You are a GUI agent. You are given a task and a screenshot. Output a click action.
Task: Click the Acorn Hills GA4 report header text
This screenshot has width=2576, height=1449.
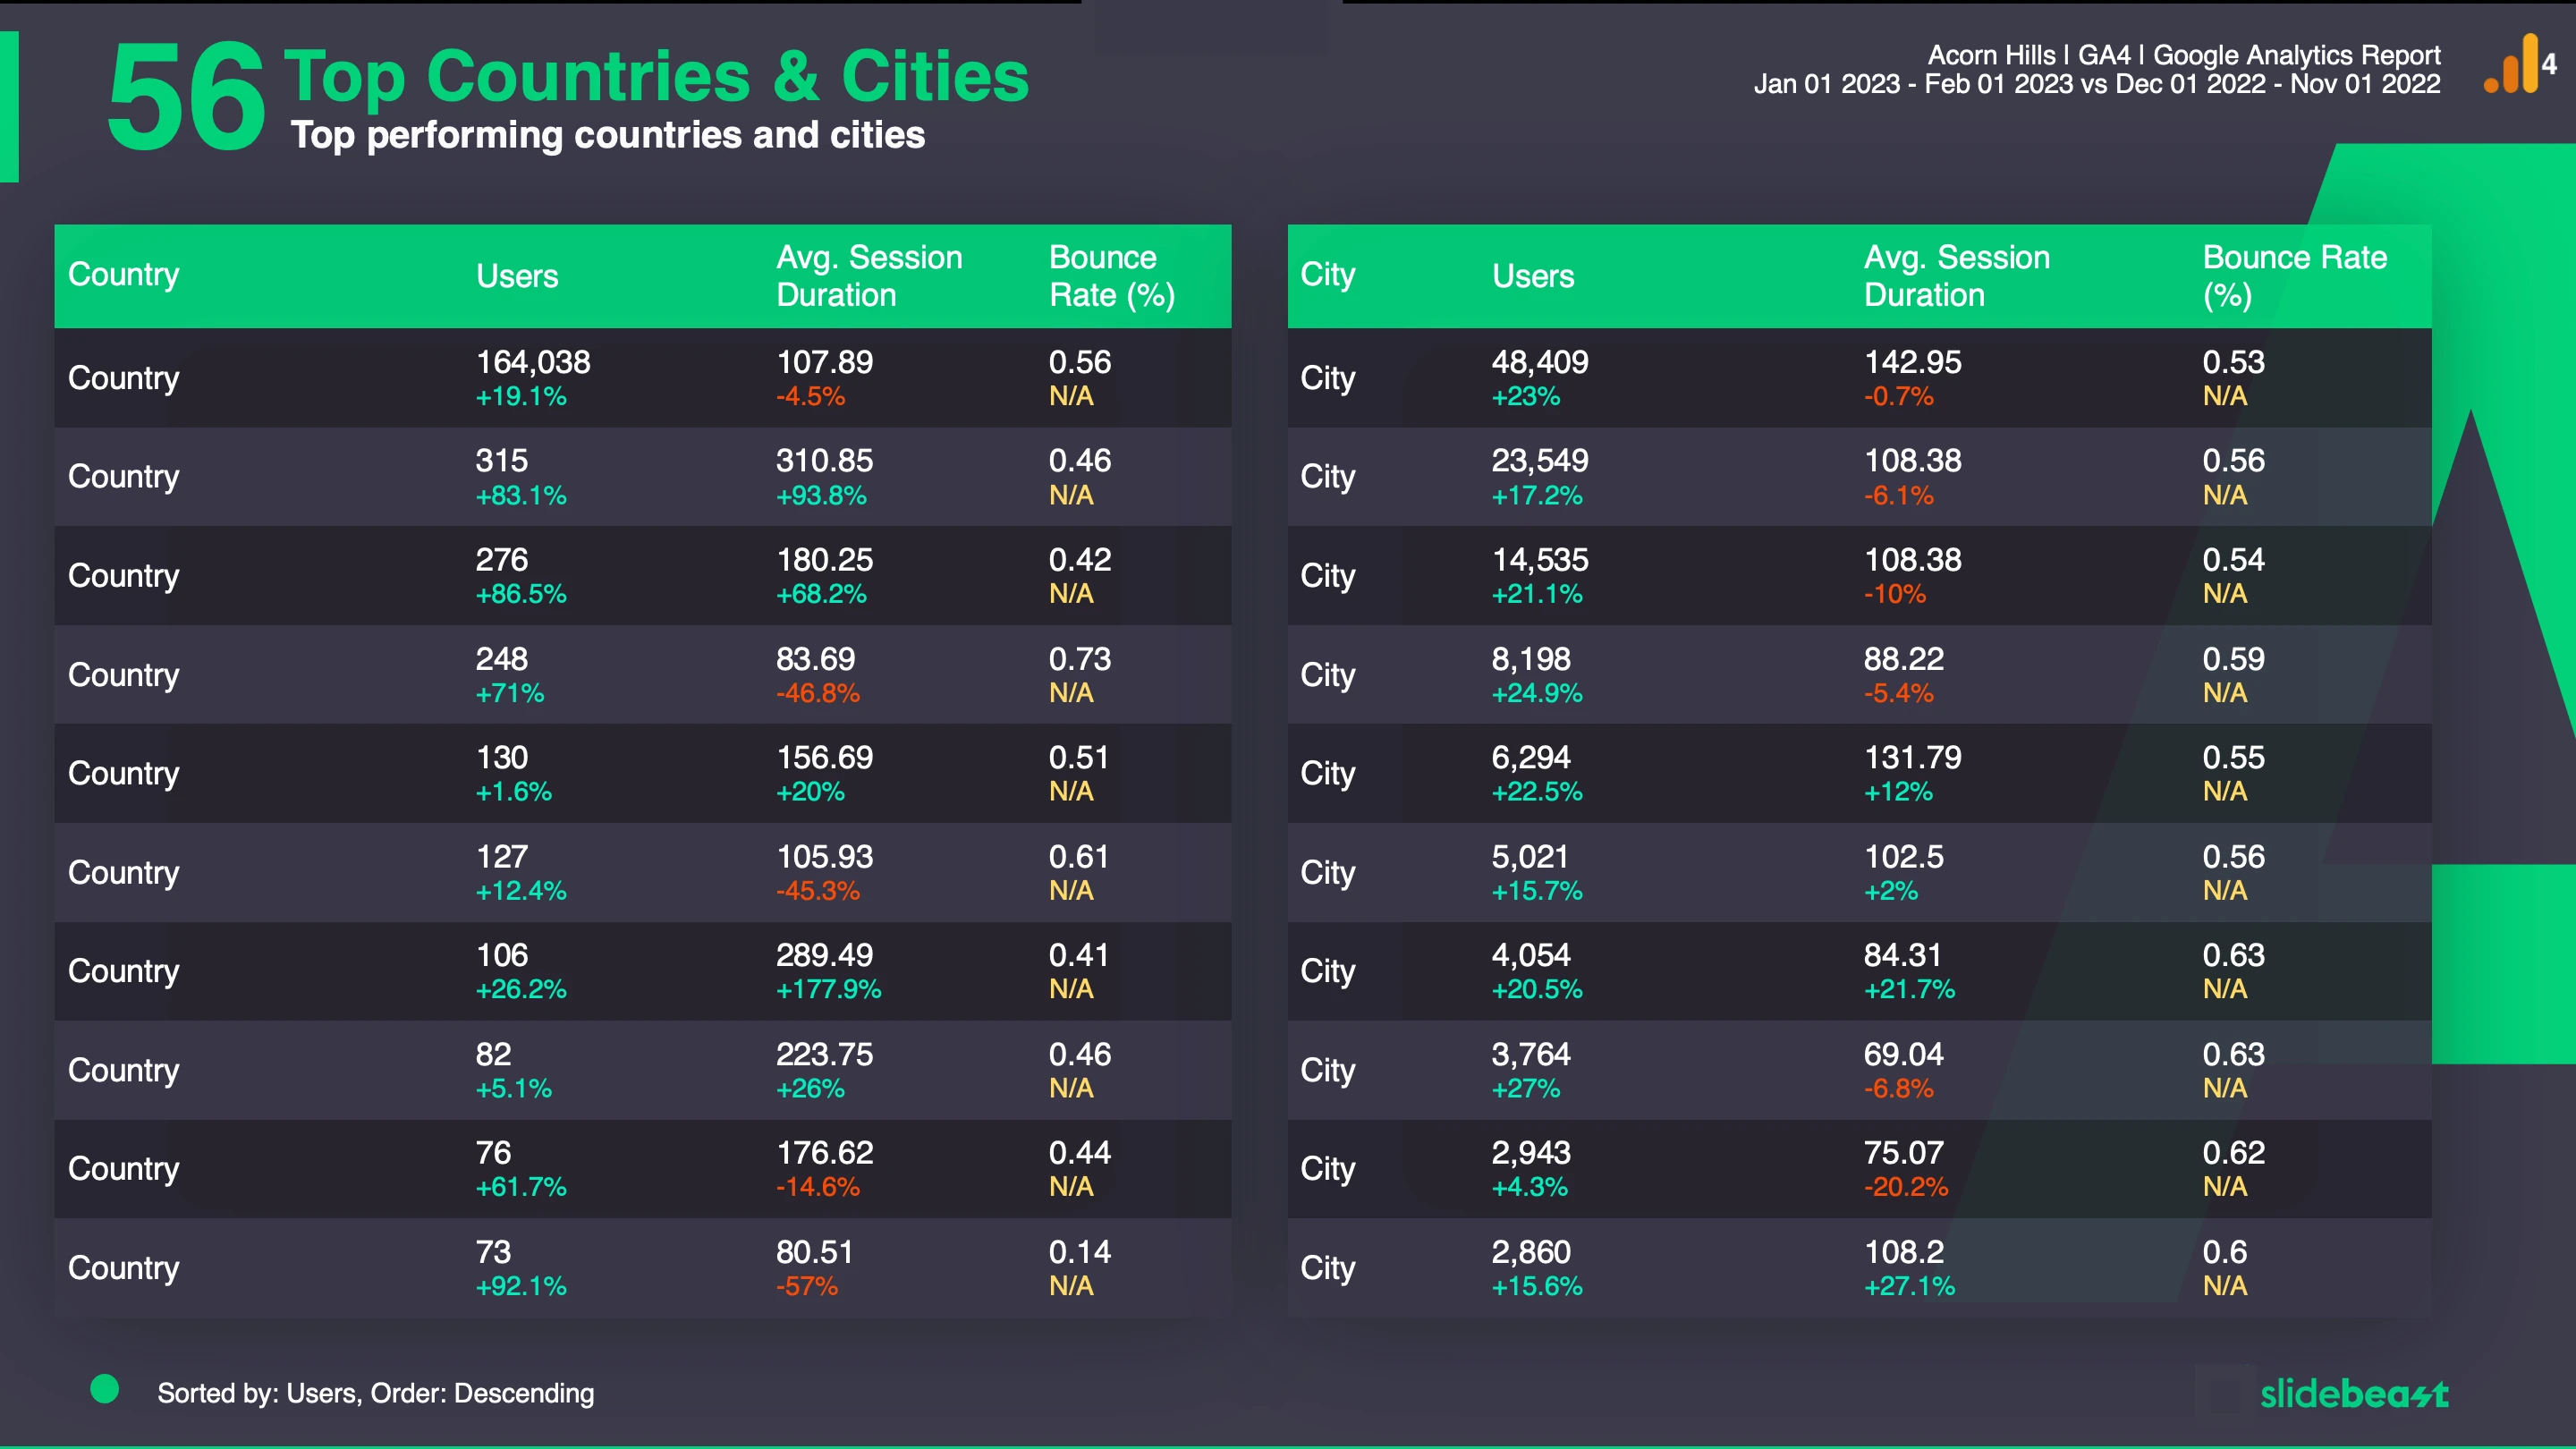coord(2184,55)
